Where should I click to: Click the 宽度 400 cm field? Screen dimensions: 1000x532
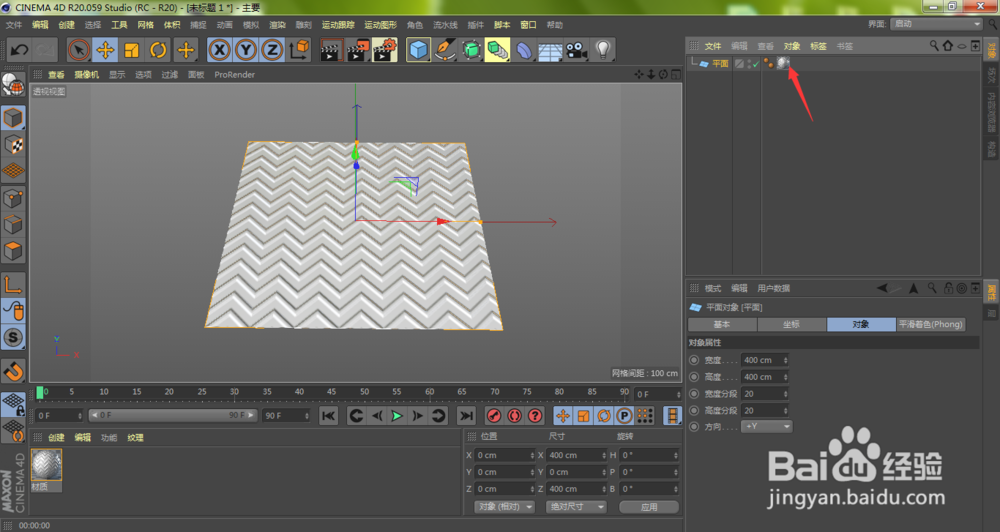pyautogui.click(x=765, y=360)
